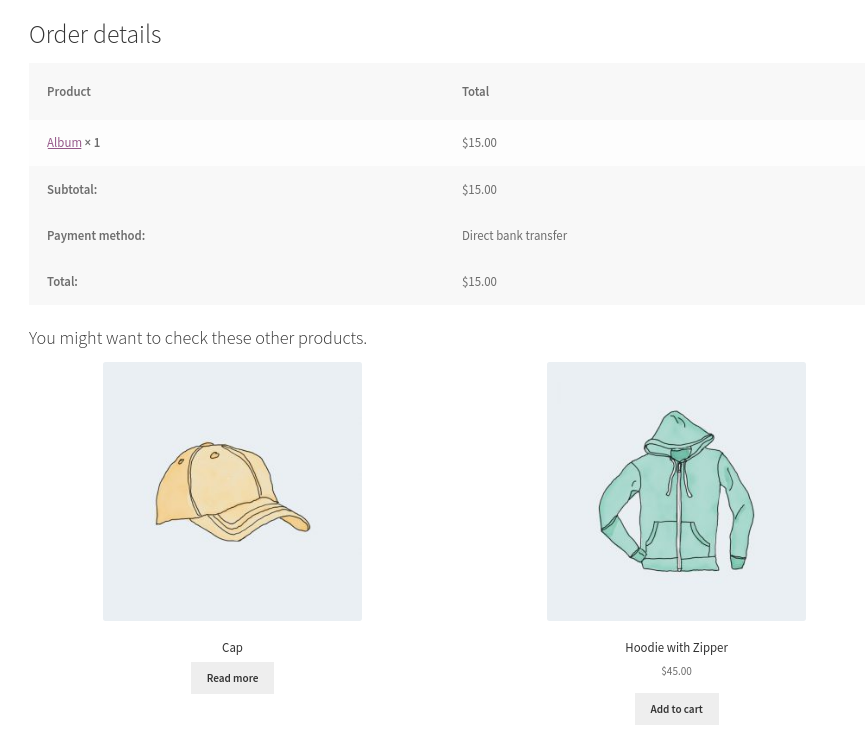Click the Hoodie with Zipper image
865x755 pixels.
point(676,491)
